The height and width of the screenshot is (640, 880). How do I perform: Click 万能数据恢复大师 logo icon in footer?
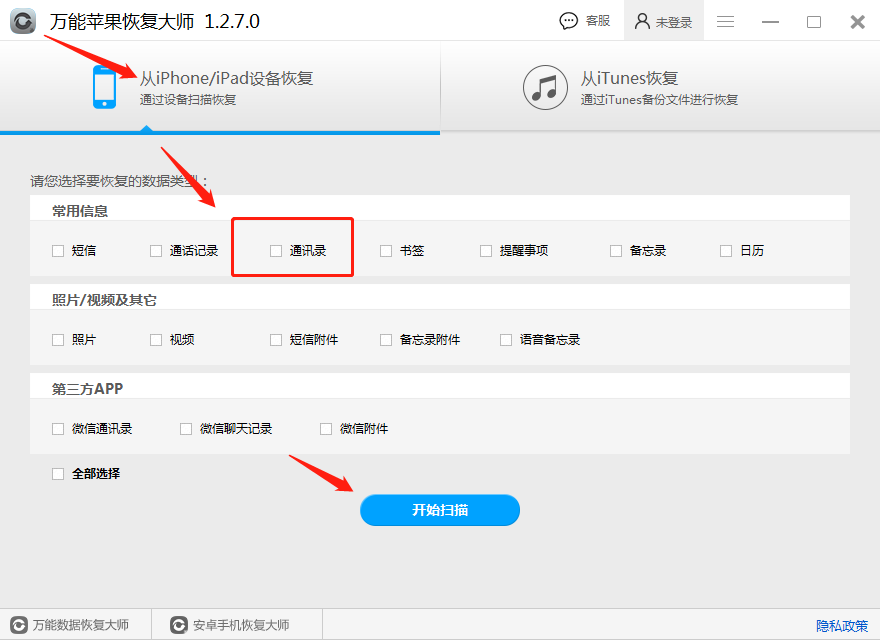click(x=19, y=625)
